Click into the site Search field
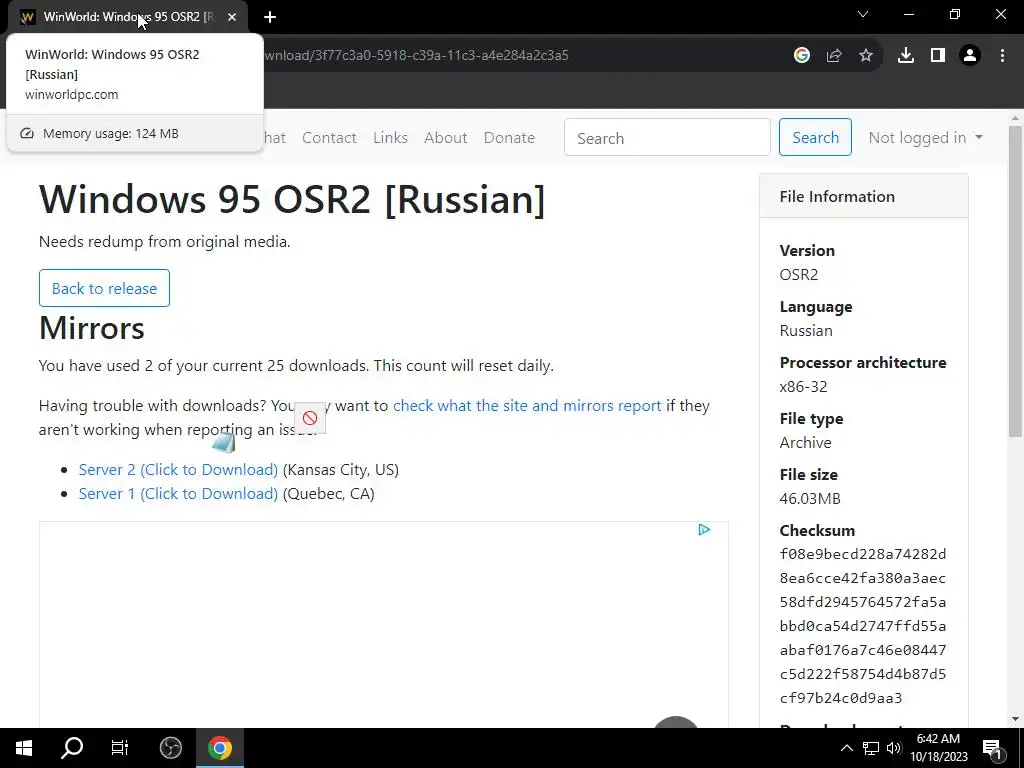Image resolution: width=1024 pixels, height=768 pixels. (667, 138)
